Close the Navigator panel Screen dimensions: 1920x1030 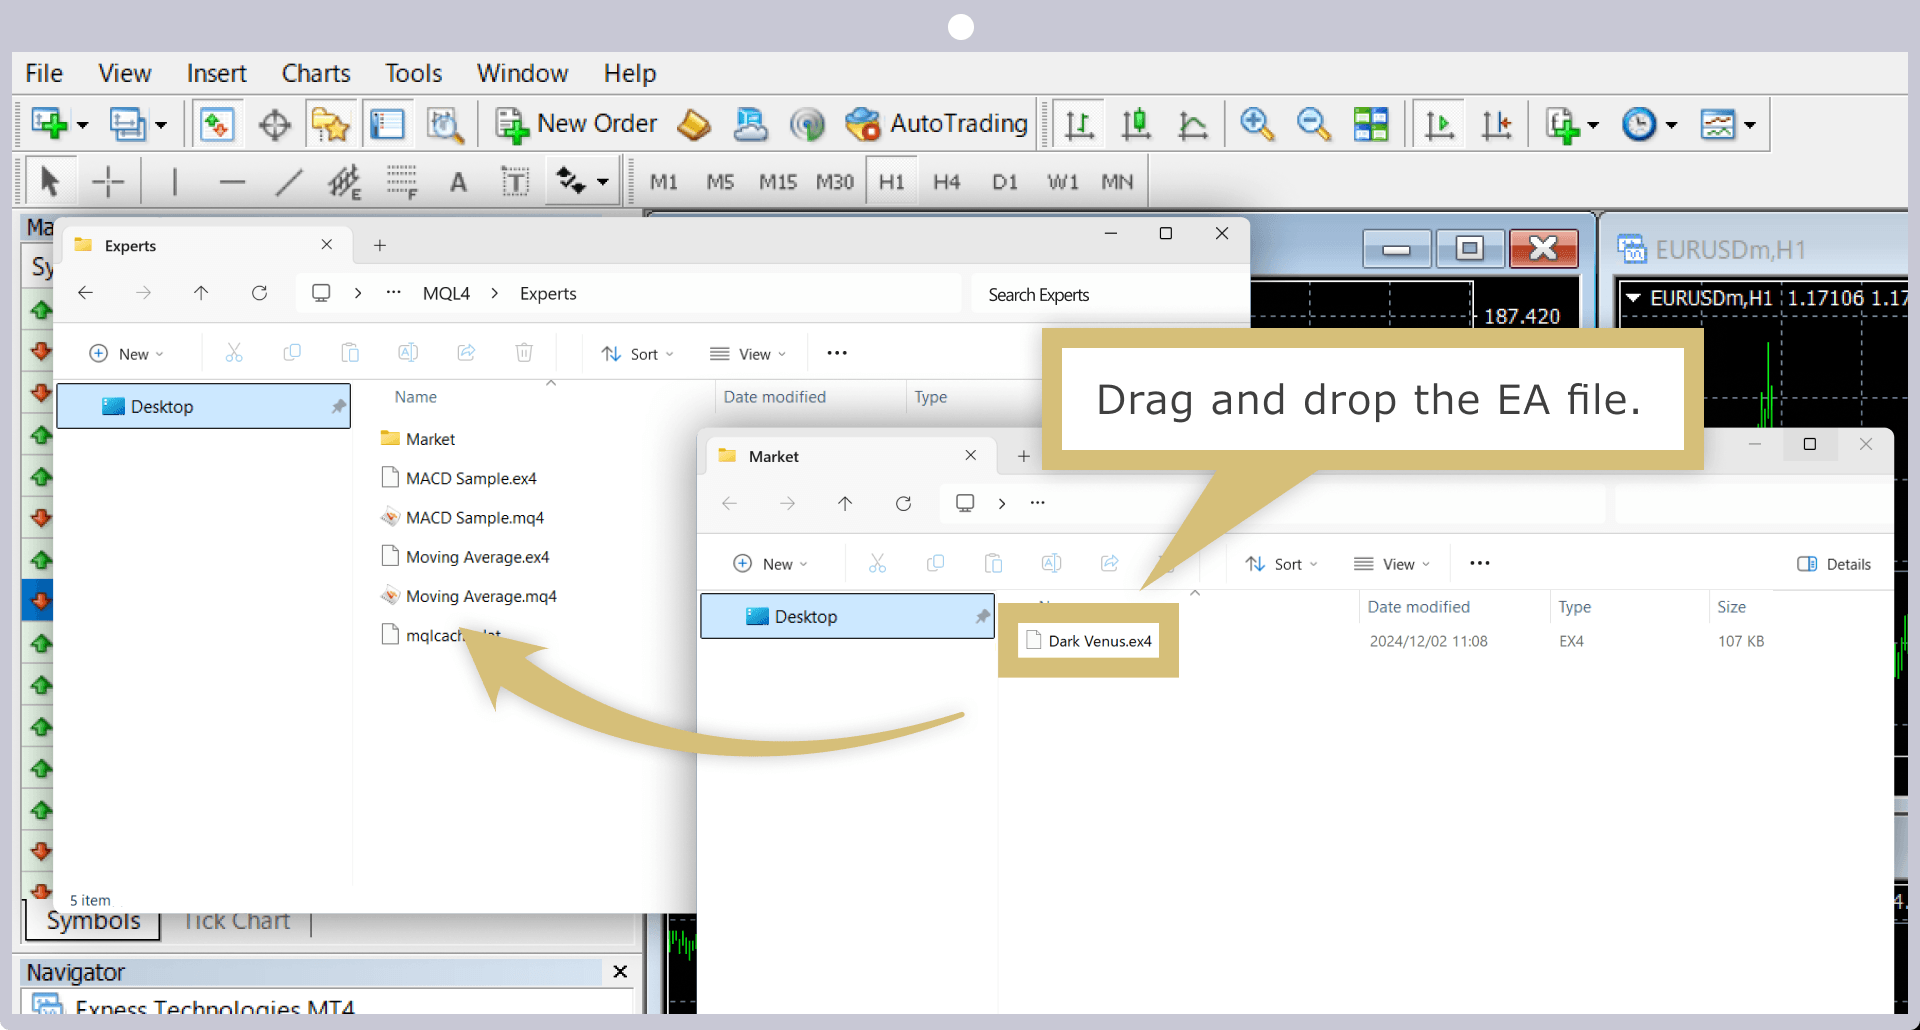(620, 972)
